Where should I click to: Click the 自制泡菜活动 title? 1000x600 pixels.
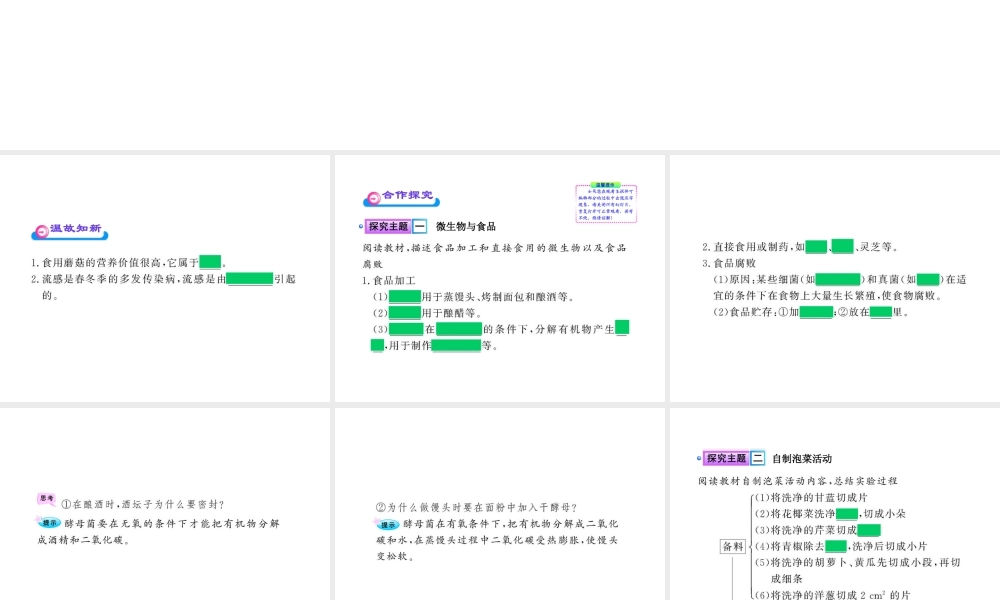click(x=802, y=458)
